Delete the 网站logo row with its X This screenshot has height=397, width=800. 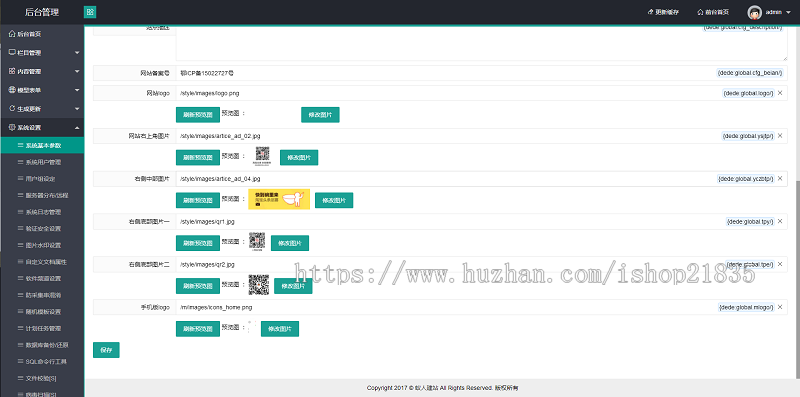[x=780, y=93]
